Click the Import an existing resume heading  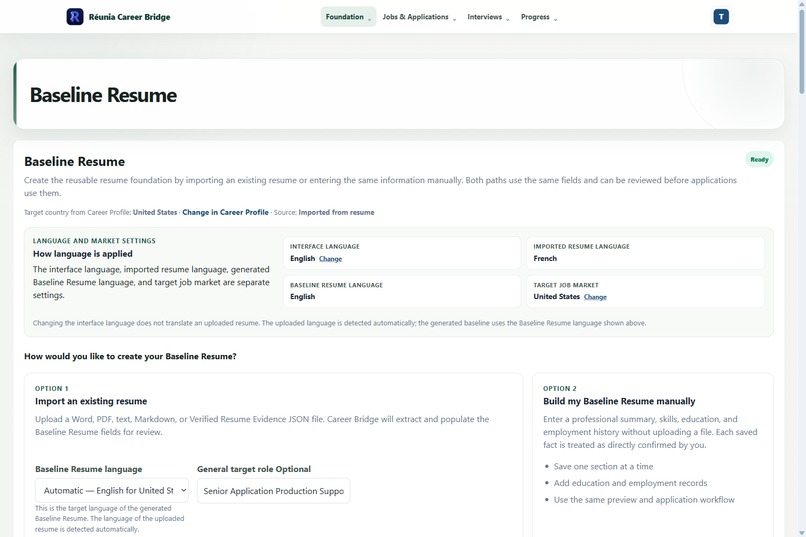[91, 401]
